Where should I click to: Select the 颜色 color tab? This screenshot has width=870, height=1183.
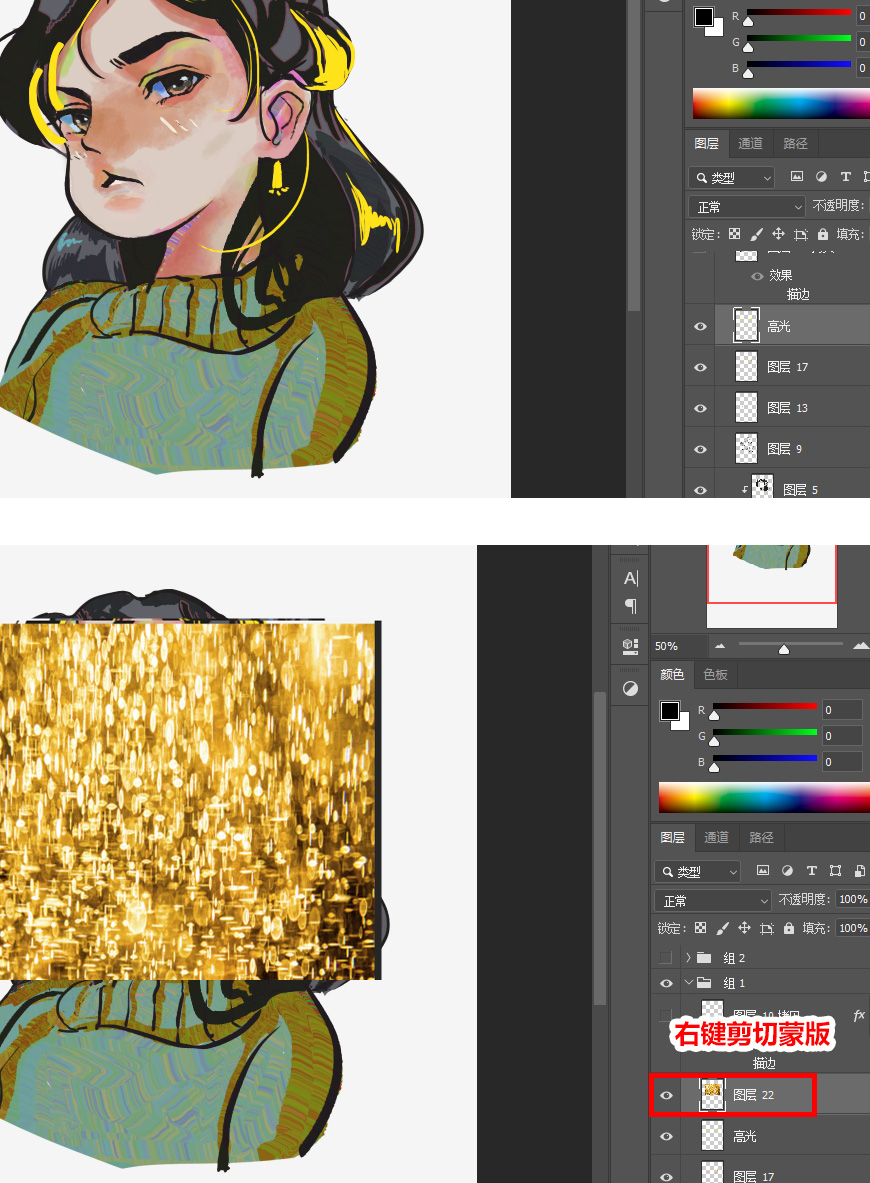pyautogui.click(x=672, y=675)
